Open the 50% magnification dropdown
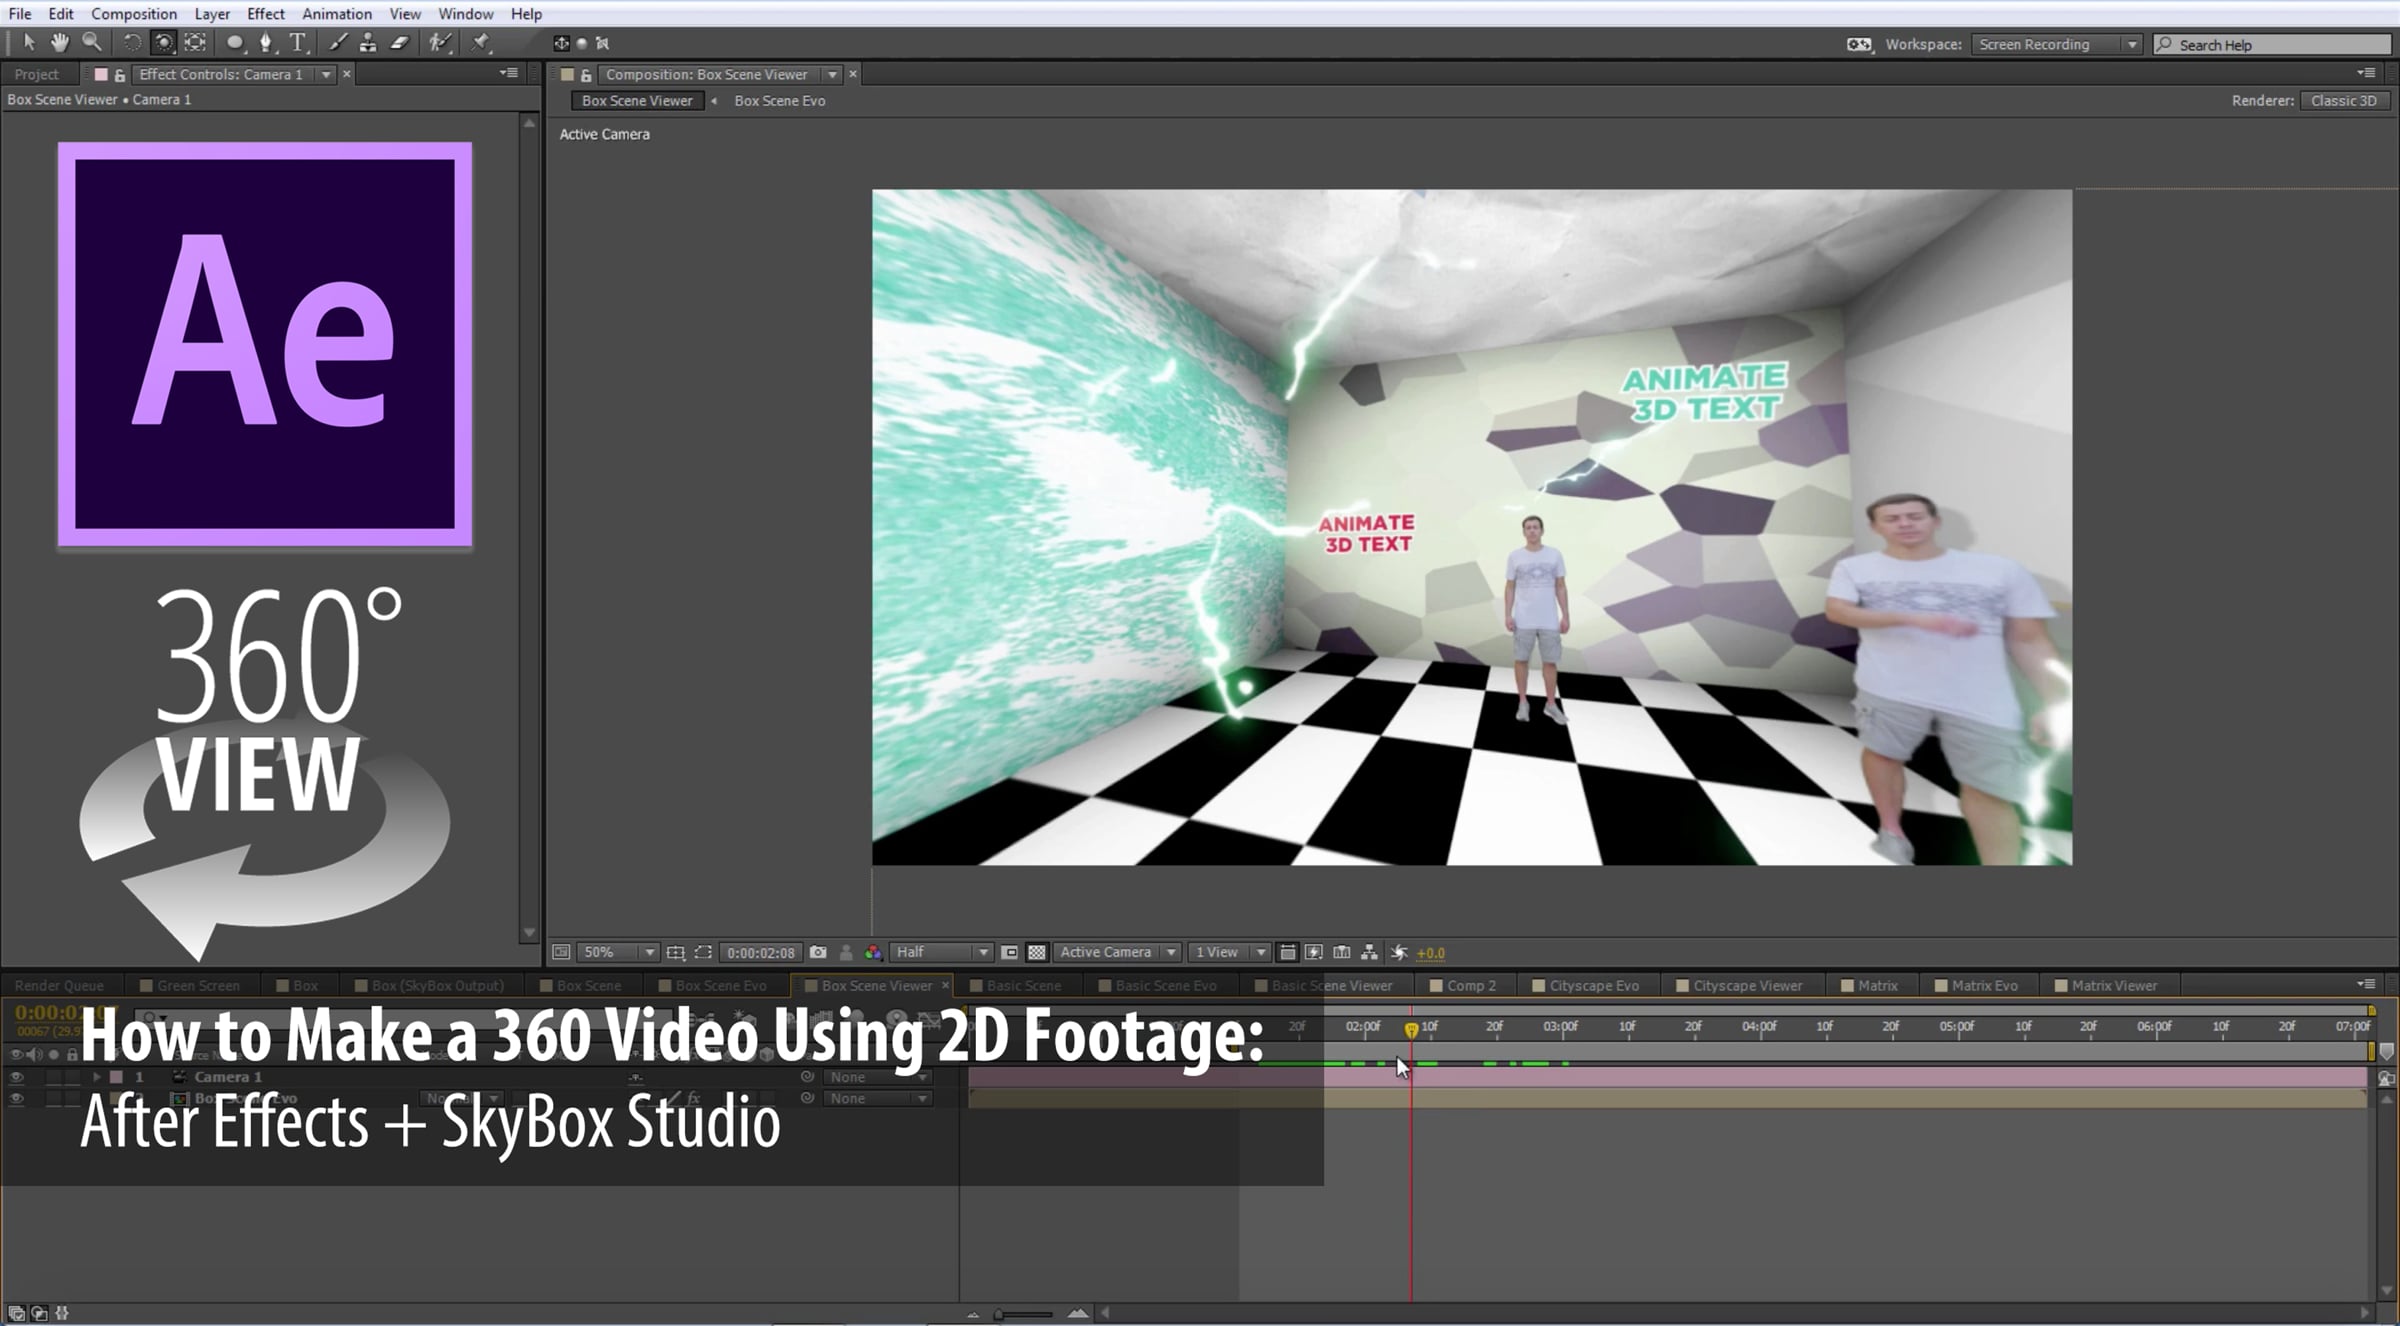2400x1326 pixels. click(617, 952)
